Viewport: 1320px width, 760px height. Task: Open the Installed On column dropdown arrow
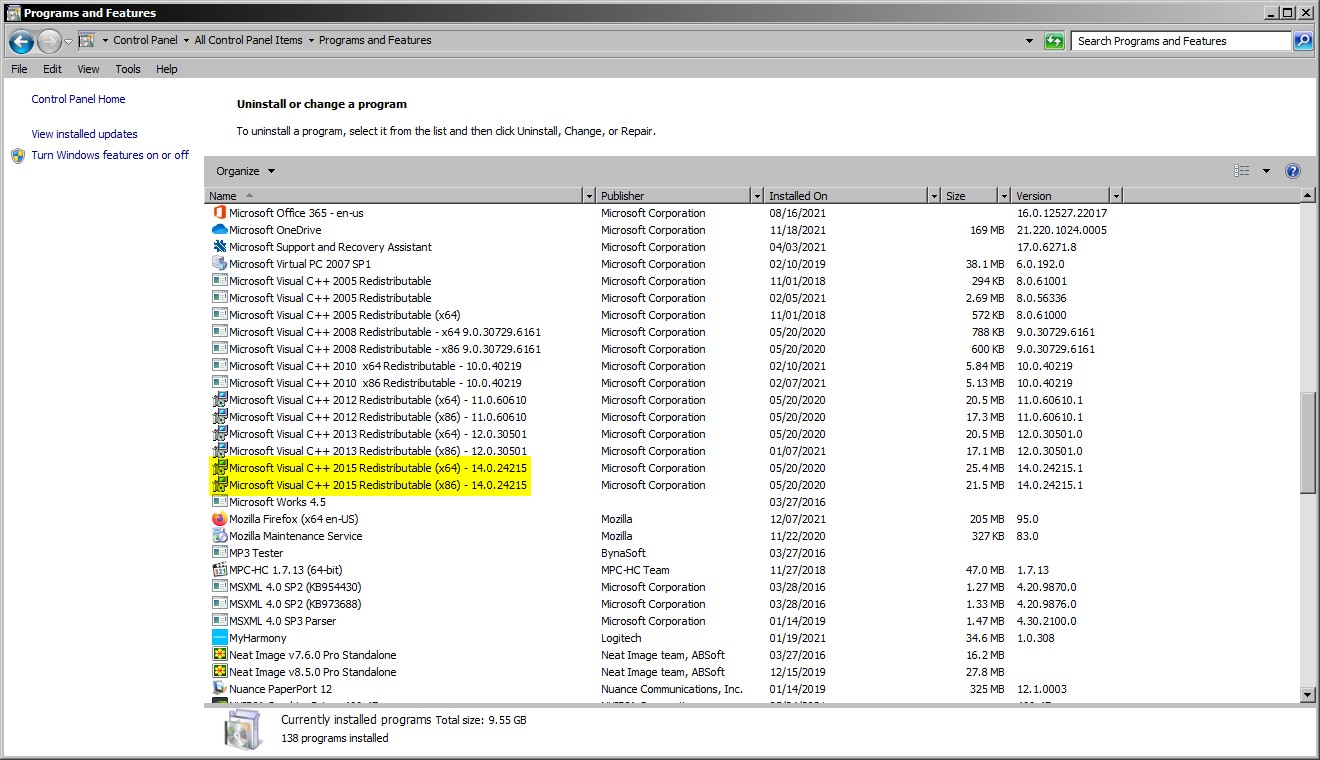934,196
